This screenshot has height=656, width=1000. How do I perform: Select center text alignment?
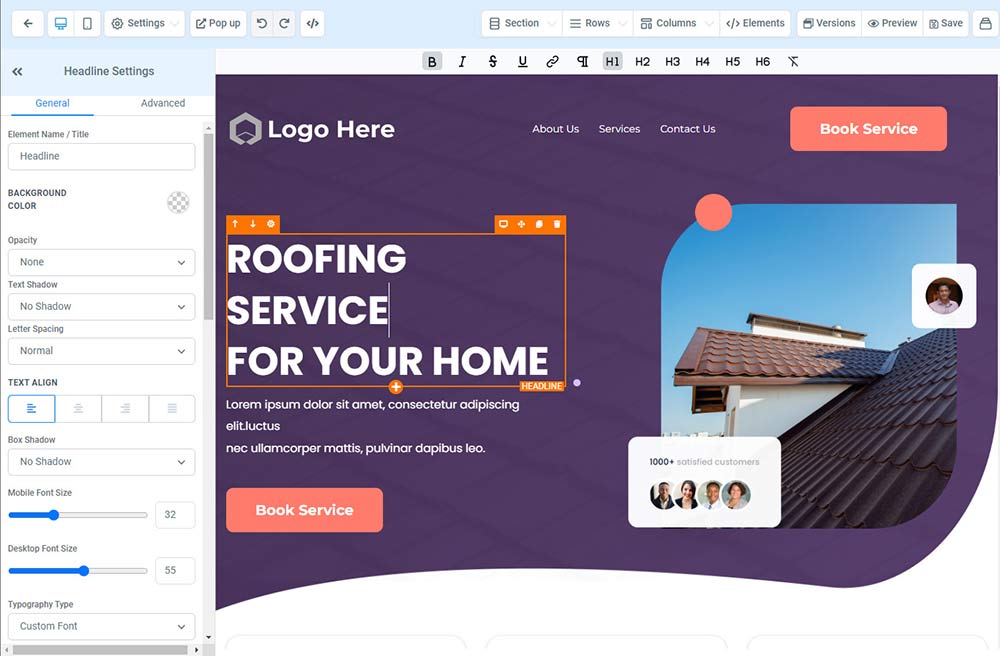click(x=78, y=409)
